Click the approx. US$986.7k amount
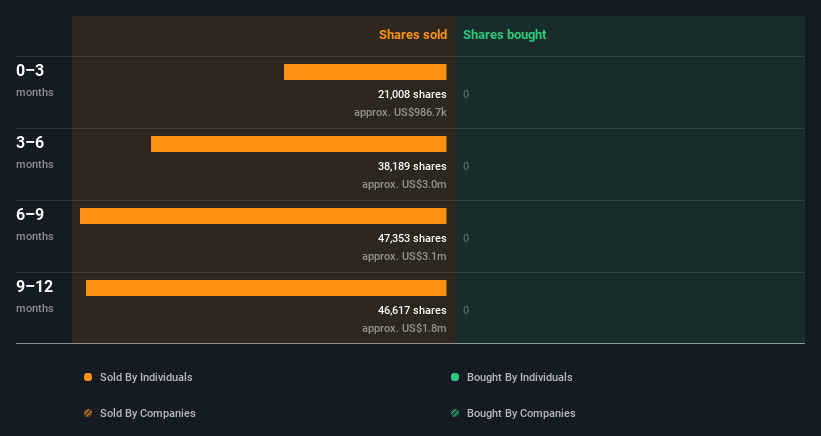 coord(400,112)
